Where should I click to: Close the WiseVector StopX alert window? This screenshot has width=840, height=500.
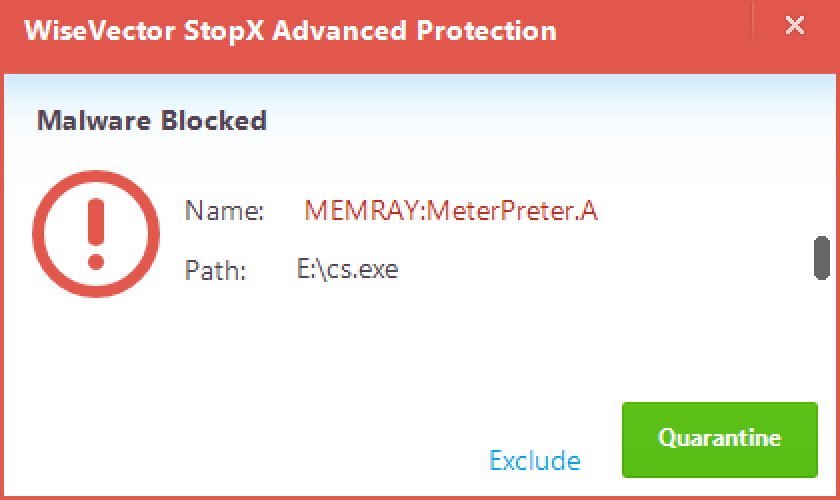[795, 27]
